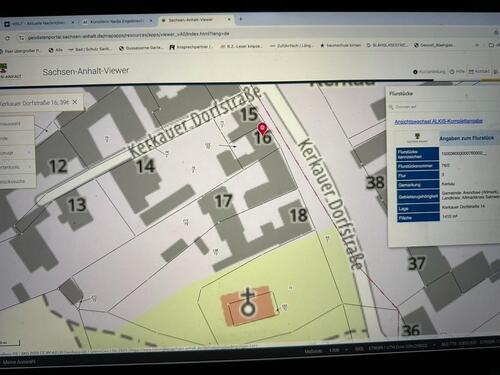Open the Ansprechpartner bookmark

(191, 47)
